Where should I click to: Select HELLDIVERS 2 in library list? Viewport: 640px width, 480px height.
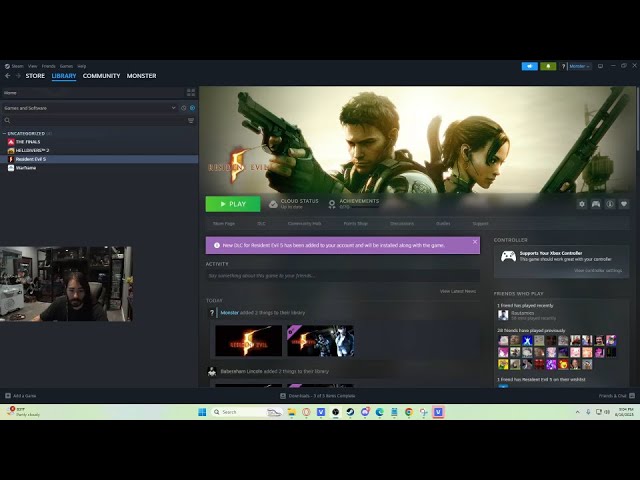point(32,150)
